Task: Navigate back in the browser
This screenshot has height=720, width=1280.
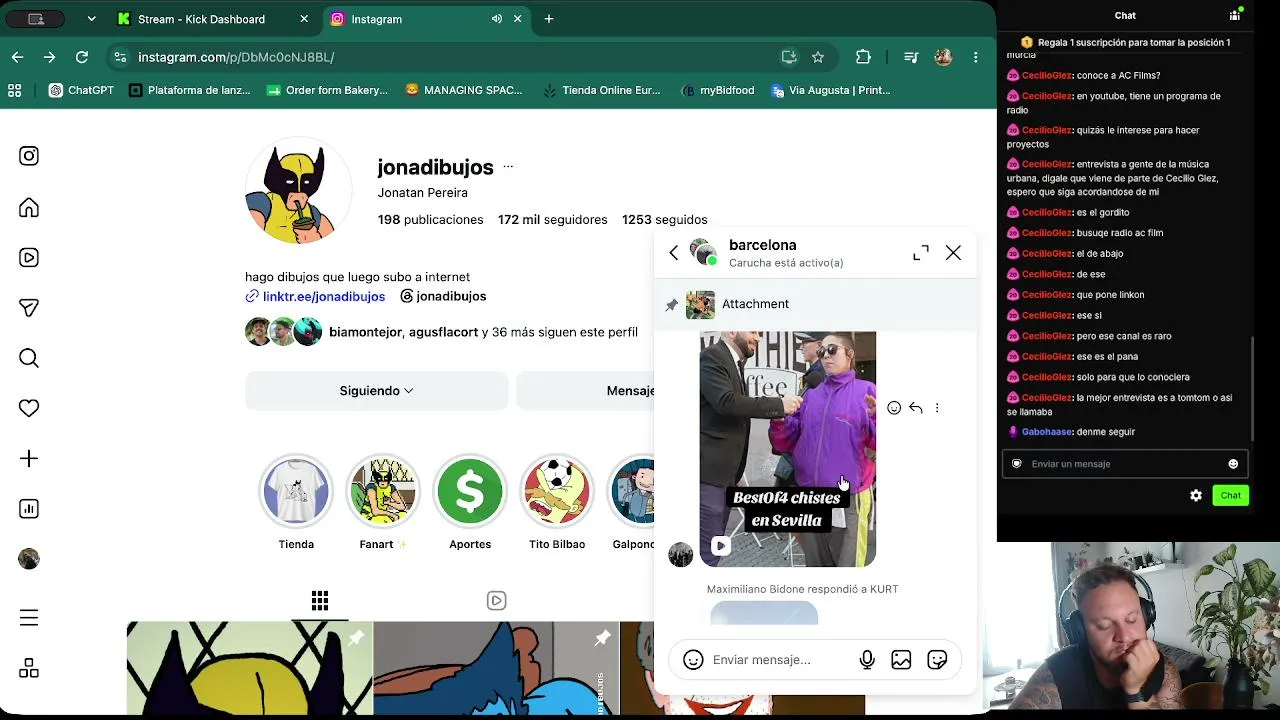Action: click(x=18, y=57)
